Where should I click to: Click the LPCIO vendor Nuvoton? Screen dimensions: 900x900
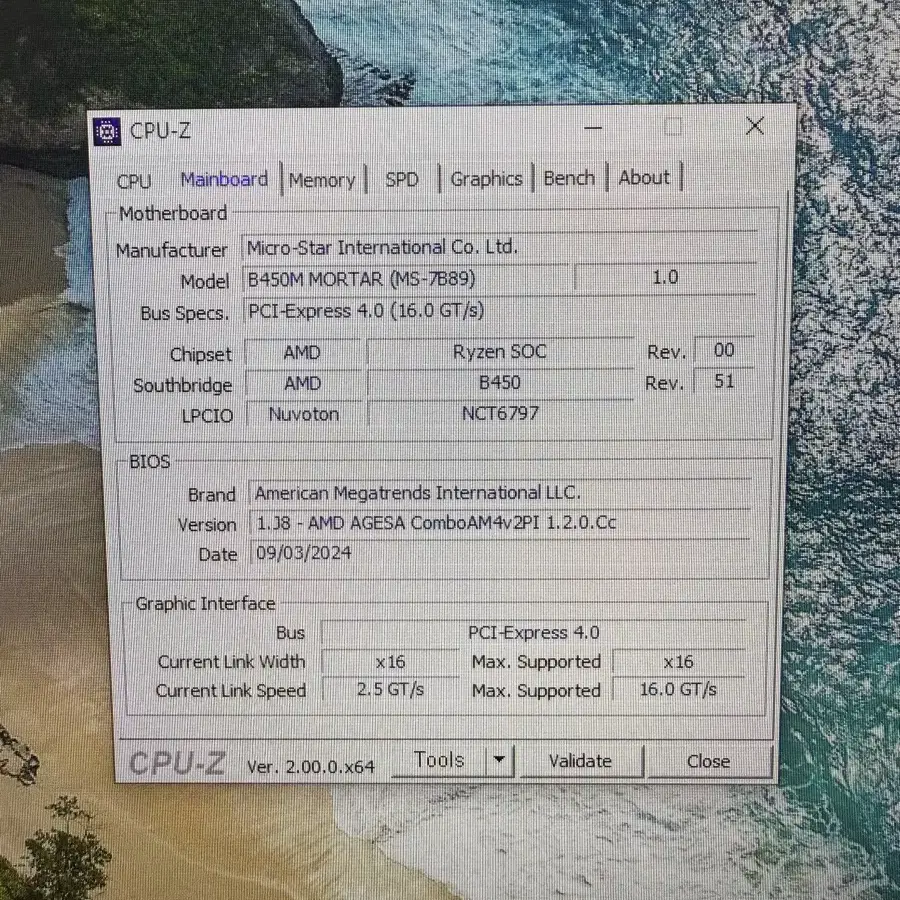(304, 414)
